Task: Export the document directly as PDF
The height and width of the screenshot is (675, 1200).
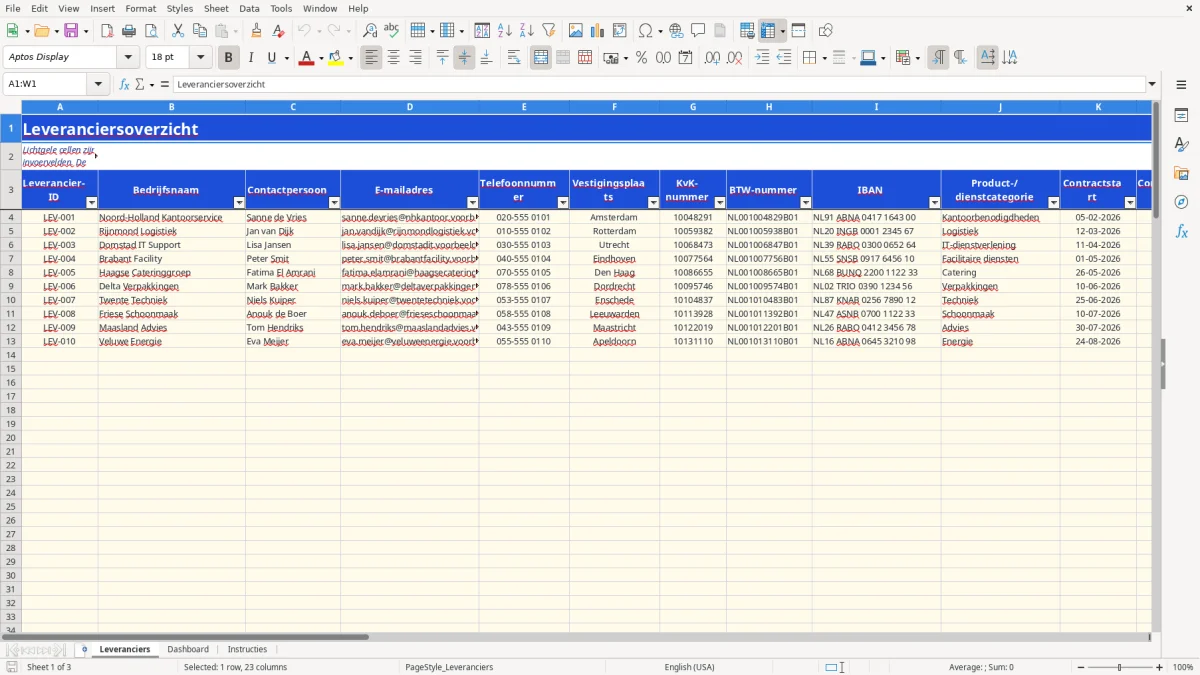Action: (107, 31)
